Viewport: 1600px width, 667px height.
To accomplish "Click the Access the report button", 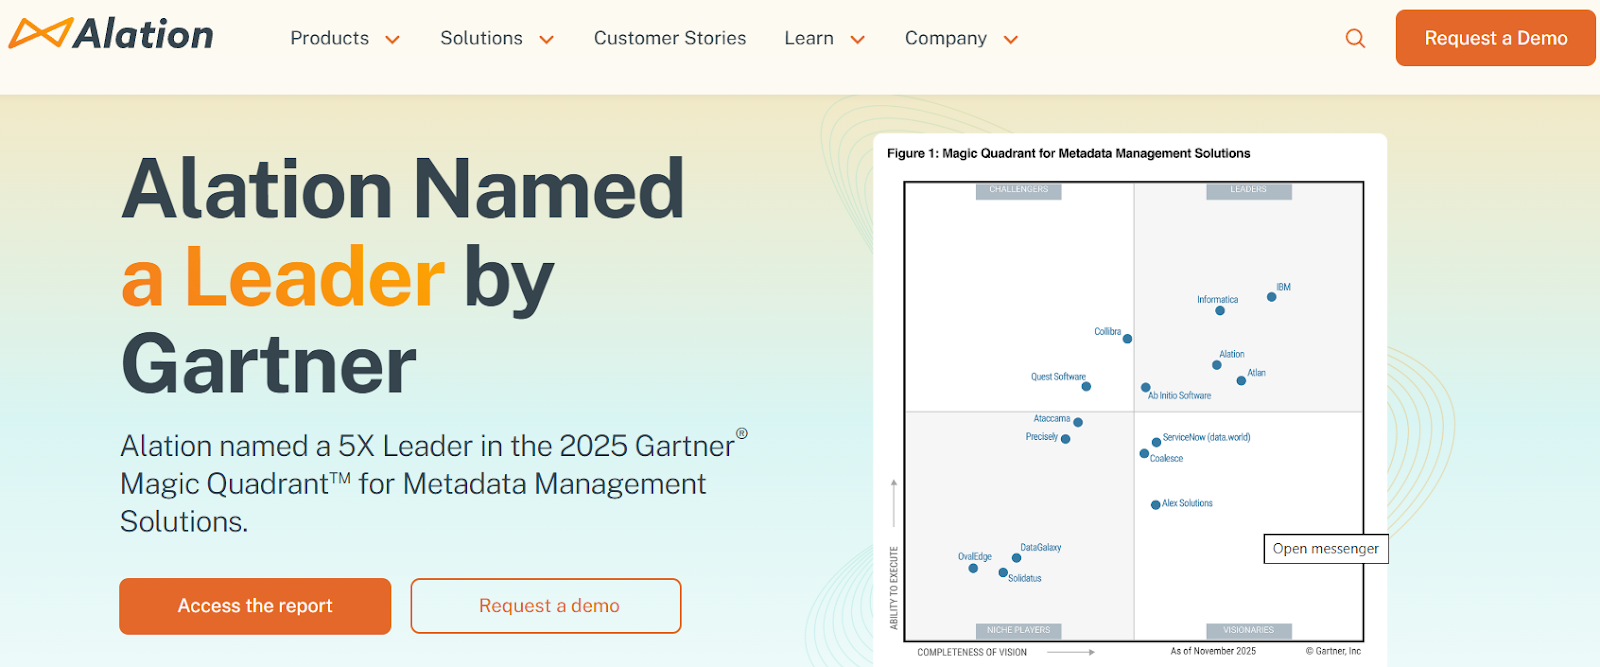I will pos(255,606).
